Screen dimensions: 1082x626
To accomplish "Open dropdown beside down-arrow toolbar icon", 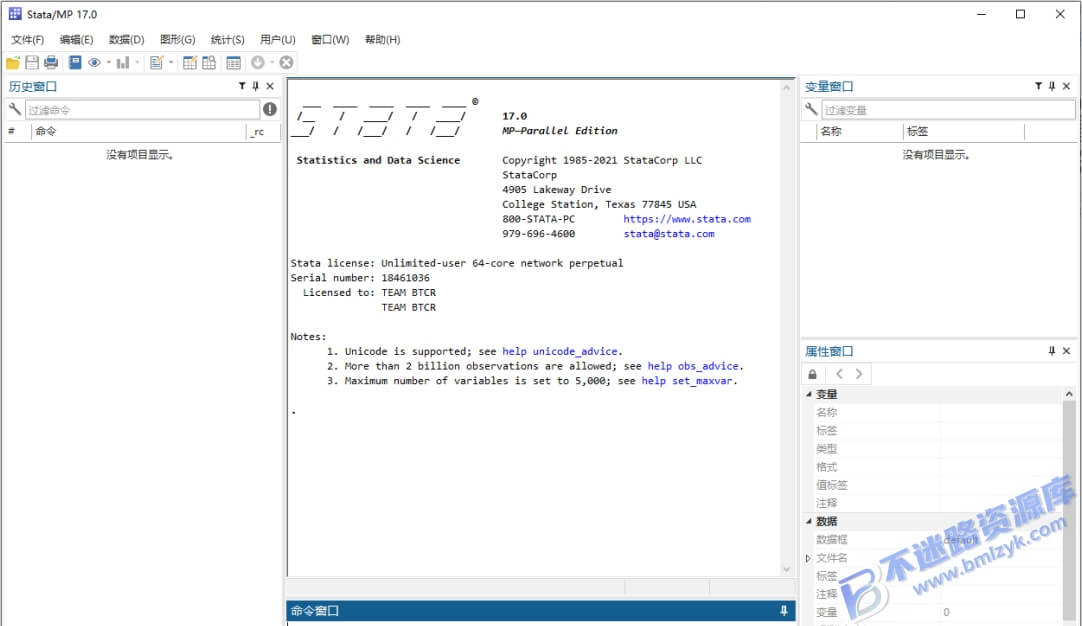I will coord(272,63).
